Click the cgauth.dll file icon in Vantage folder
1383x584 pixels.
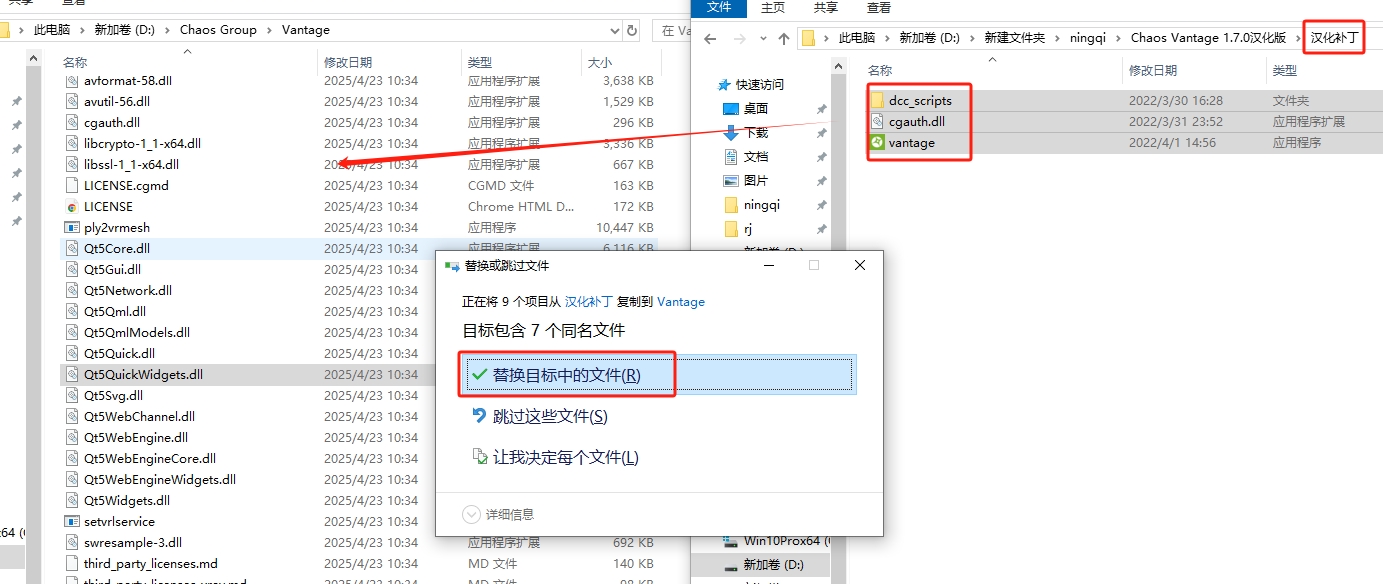point(72,122)
